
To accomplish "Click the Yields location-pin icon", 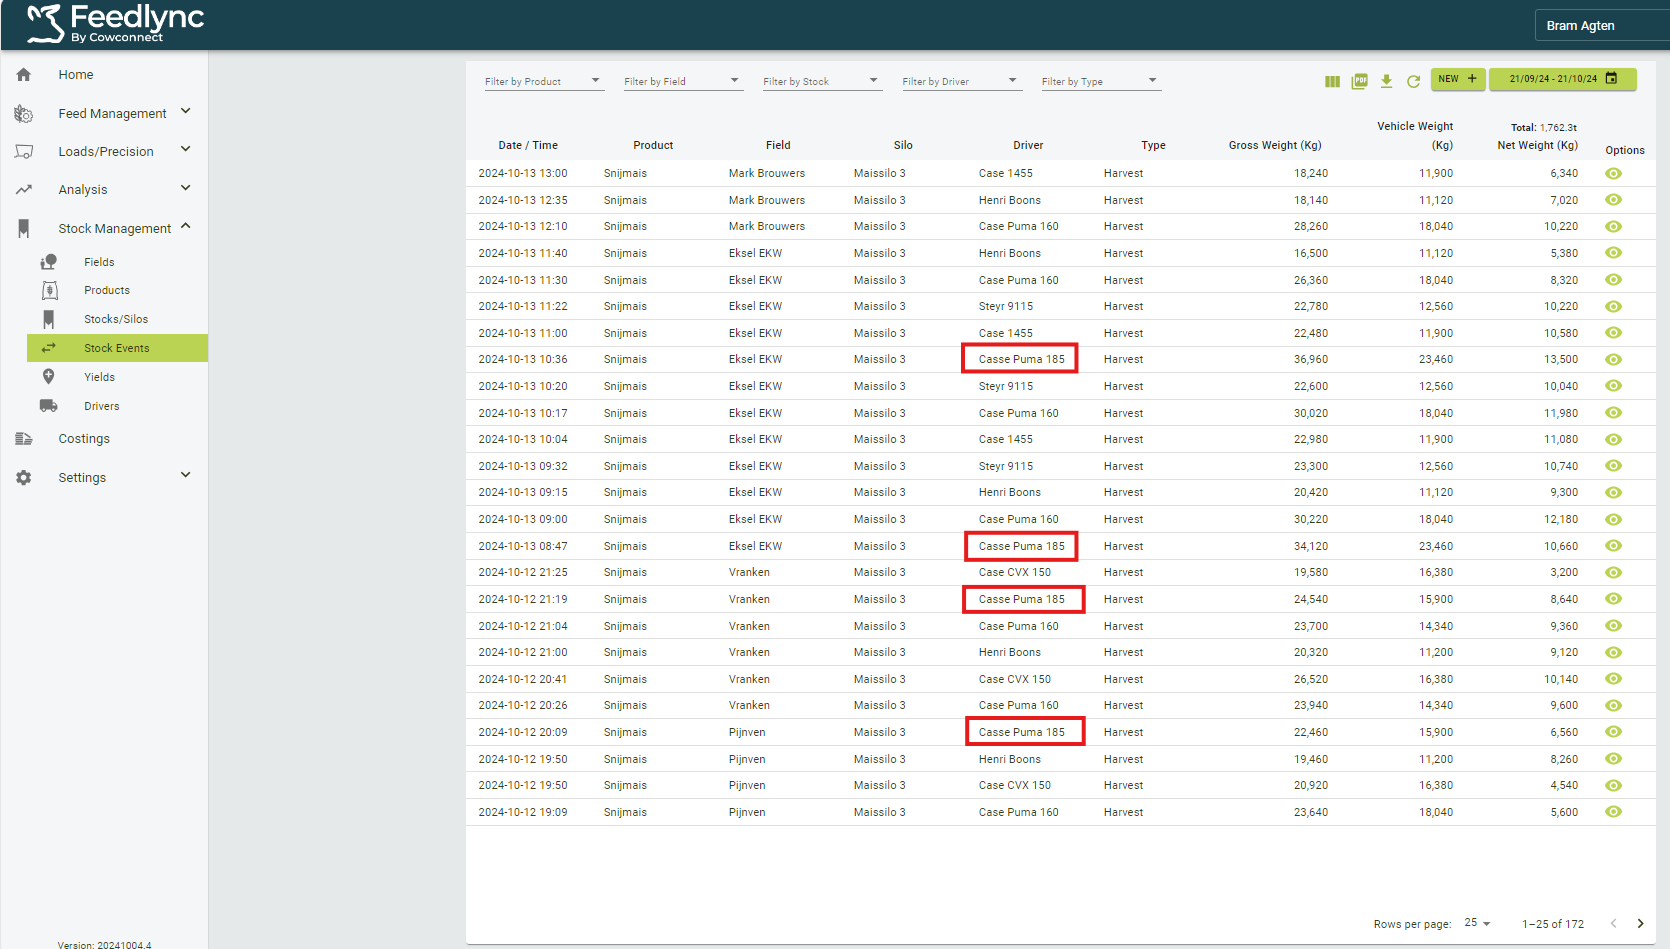I will pyautogui.click(x=49, y=377).
